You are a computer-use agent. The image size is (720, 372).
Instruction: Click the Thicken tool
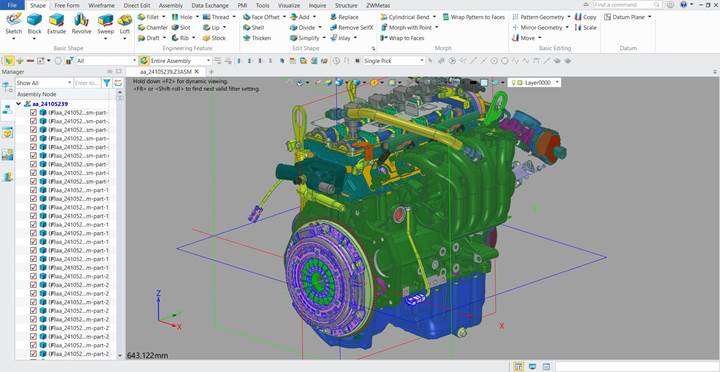point(257,38)
